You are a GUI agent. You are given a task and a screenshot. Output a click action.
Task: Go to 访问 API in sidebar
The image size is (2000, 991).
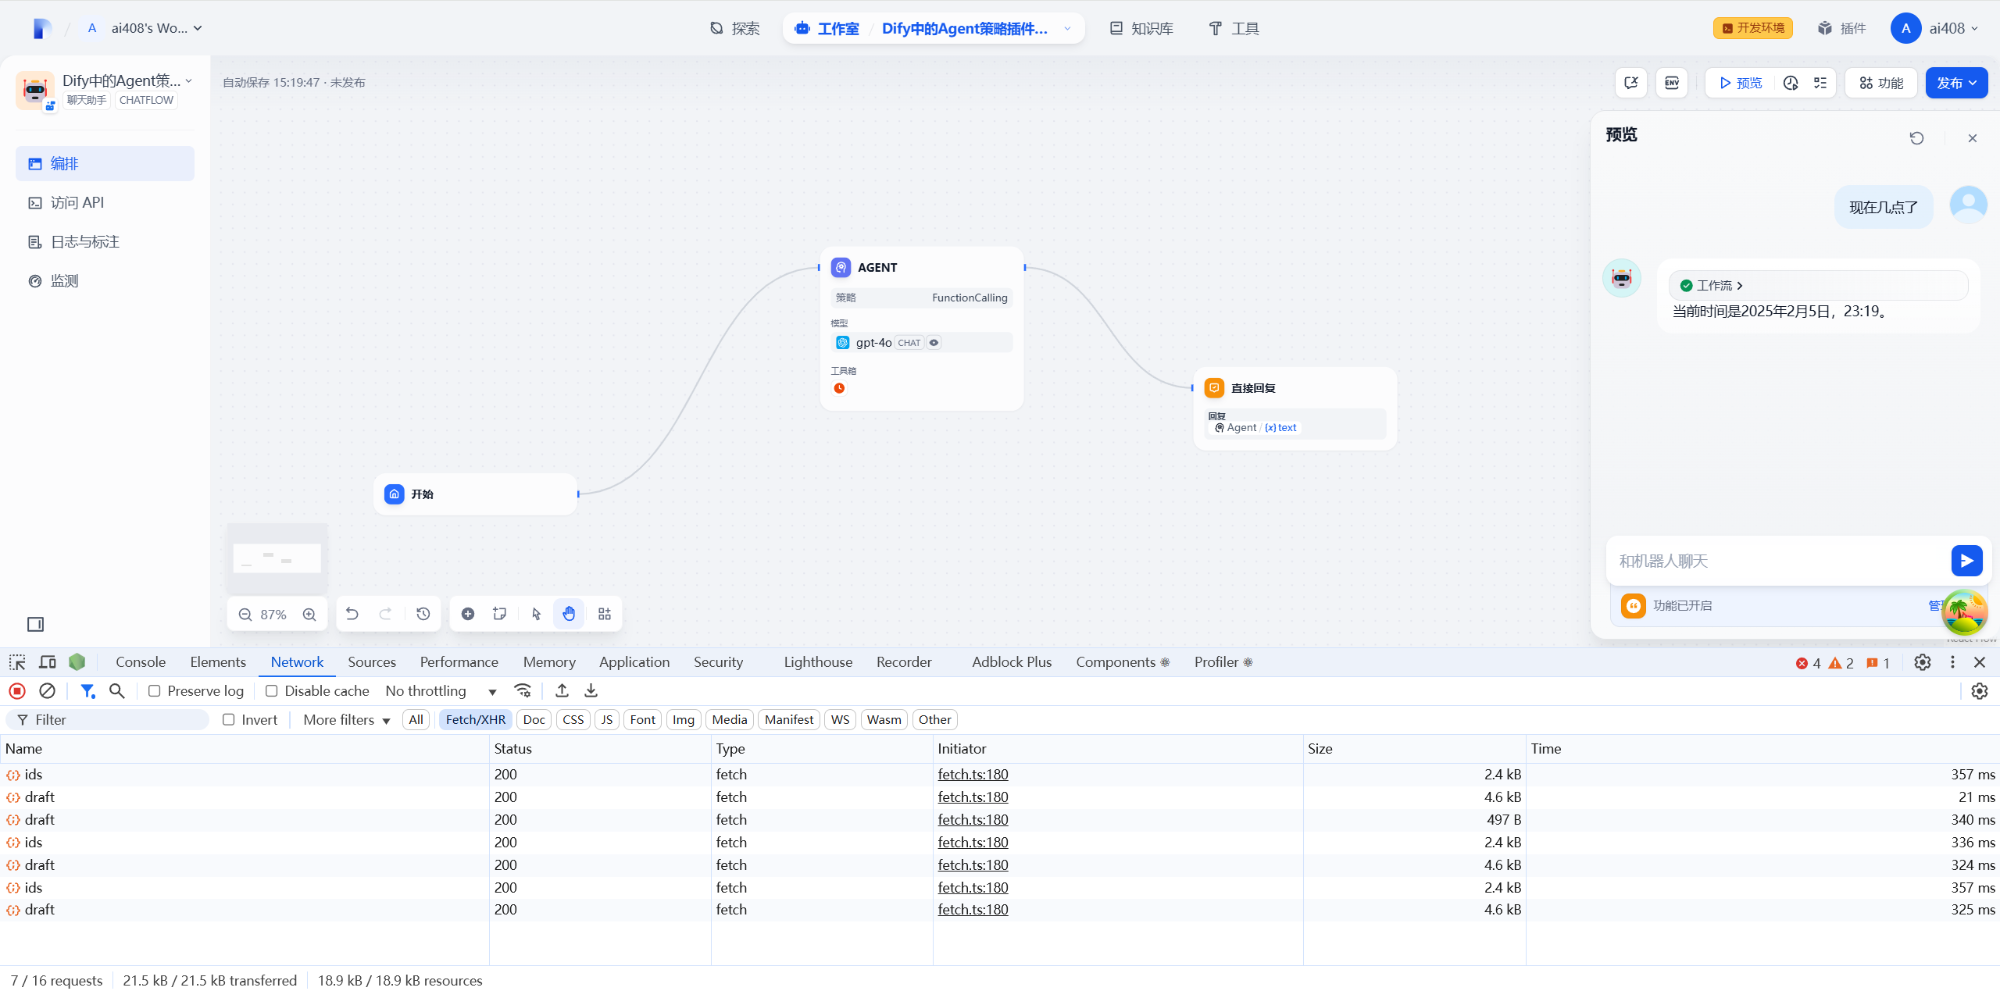point(105,203)
